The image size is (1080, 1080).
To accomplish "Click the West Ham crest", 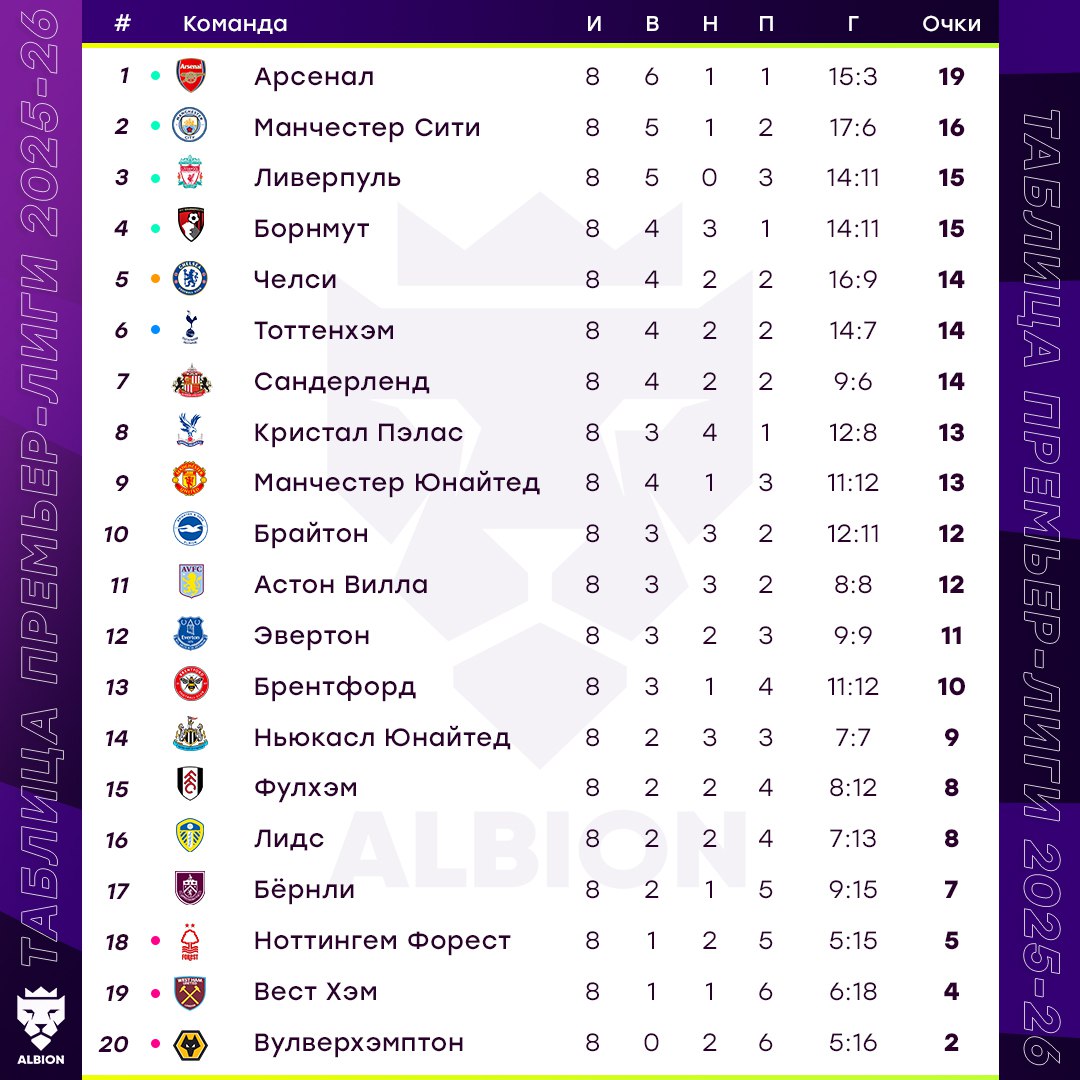I will 190,992.
